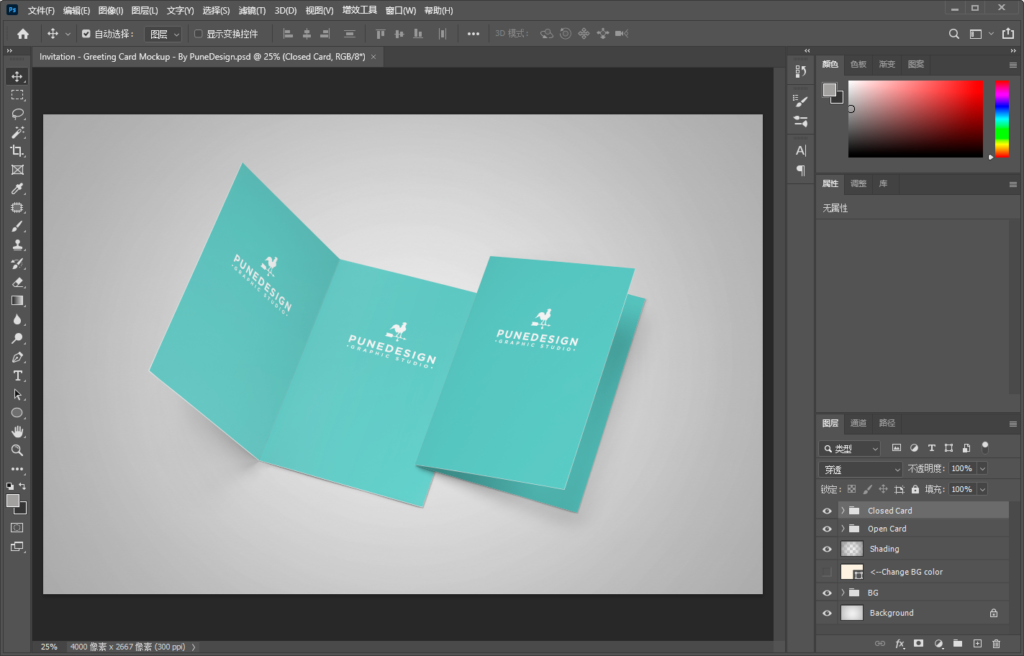Hide the Open Card group
This screenshot has height=656, width=1024.
pos(827,529)
